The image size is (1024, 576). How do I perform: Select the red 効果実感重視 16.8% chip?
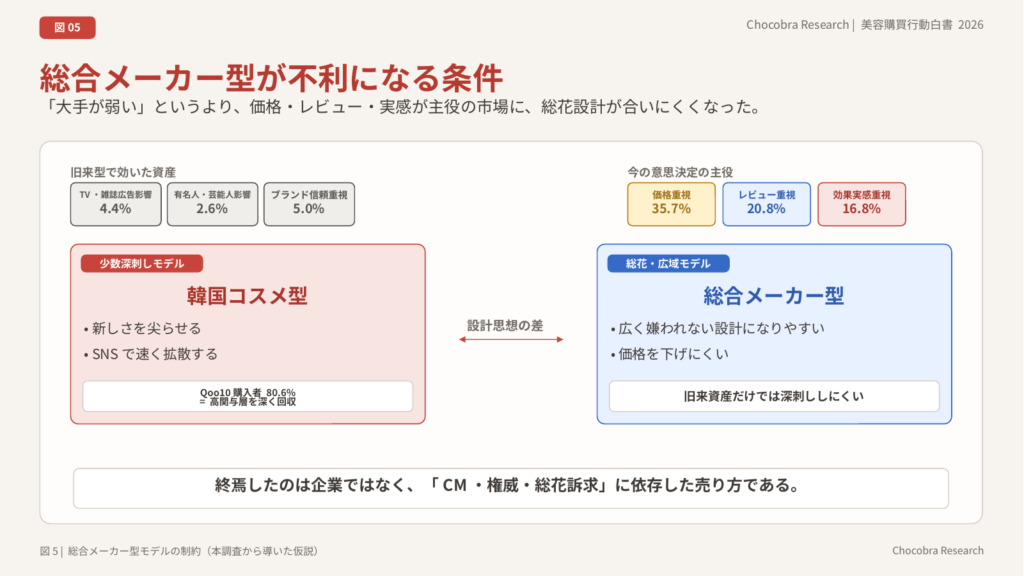coord(861,204)
